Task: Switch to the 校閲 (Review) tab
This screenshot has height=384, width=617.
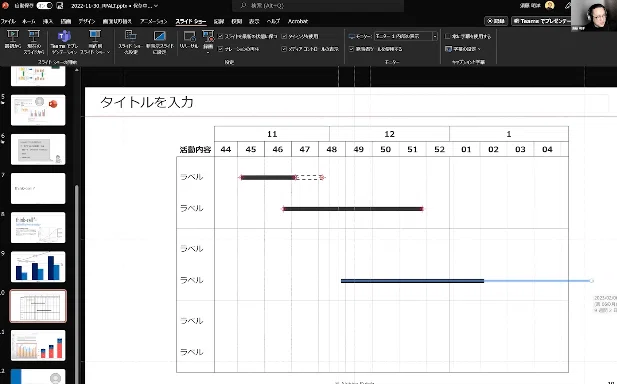Action: pos(236,21)
